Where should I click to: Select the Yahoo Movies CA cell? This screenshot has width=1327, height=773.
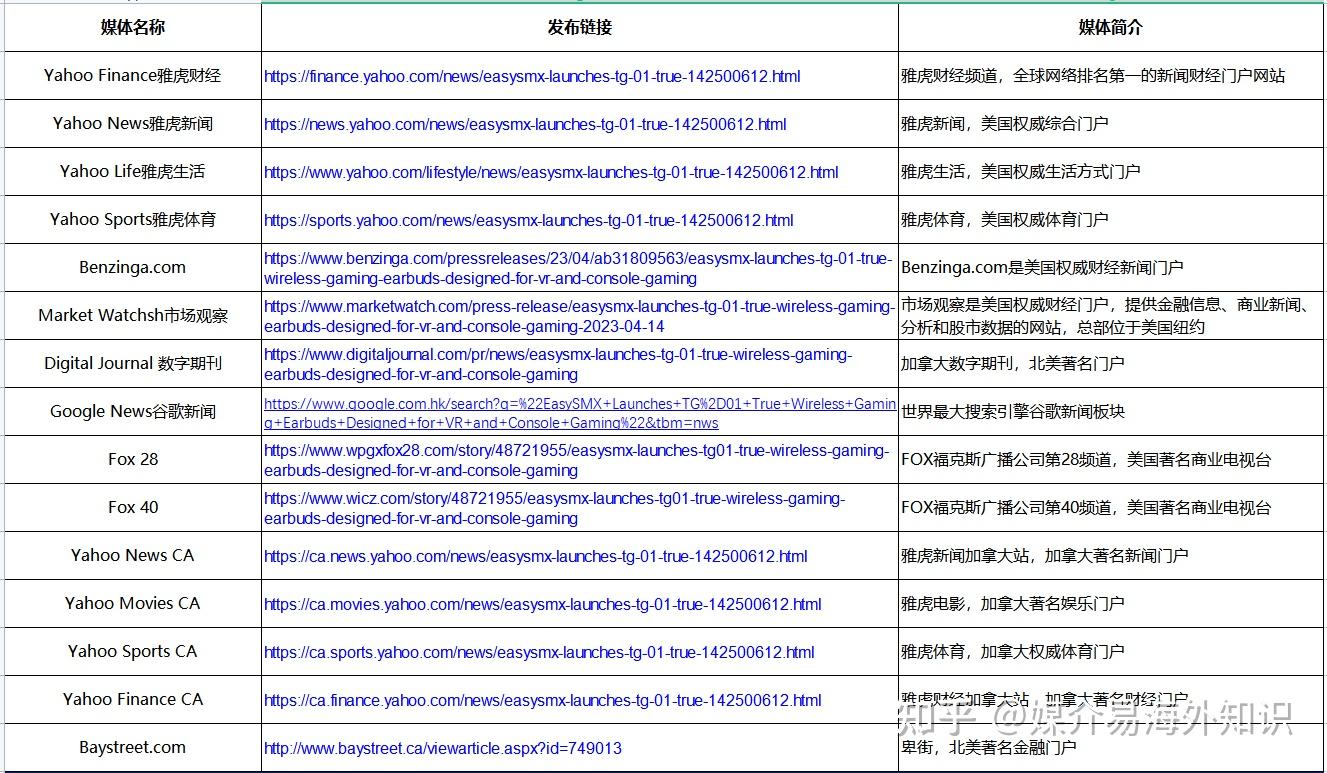pos(133,603)
